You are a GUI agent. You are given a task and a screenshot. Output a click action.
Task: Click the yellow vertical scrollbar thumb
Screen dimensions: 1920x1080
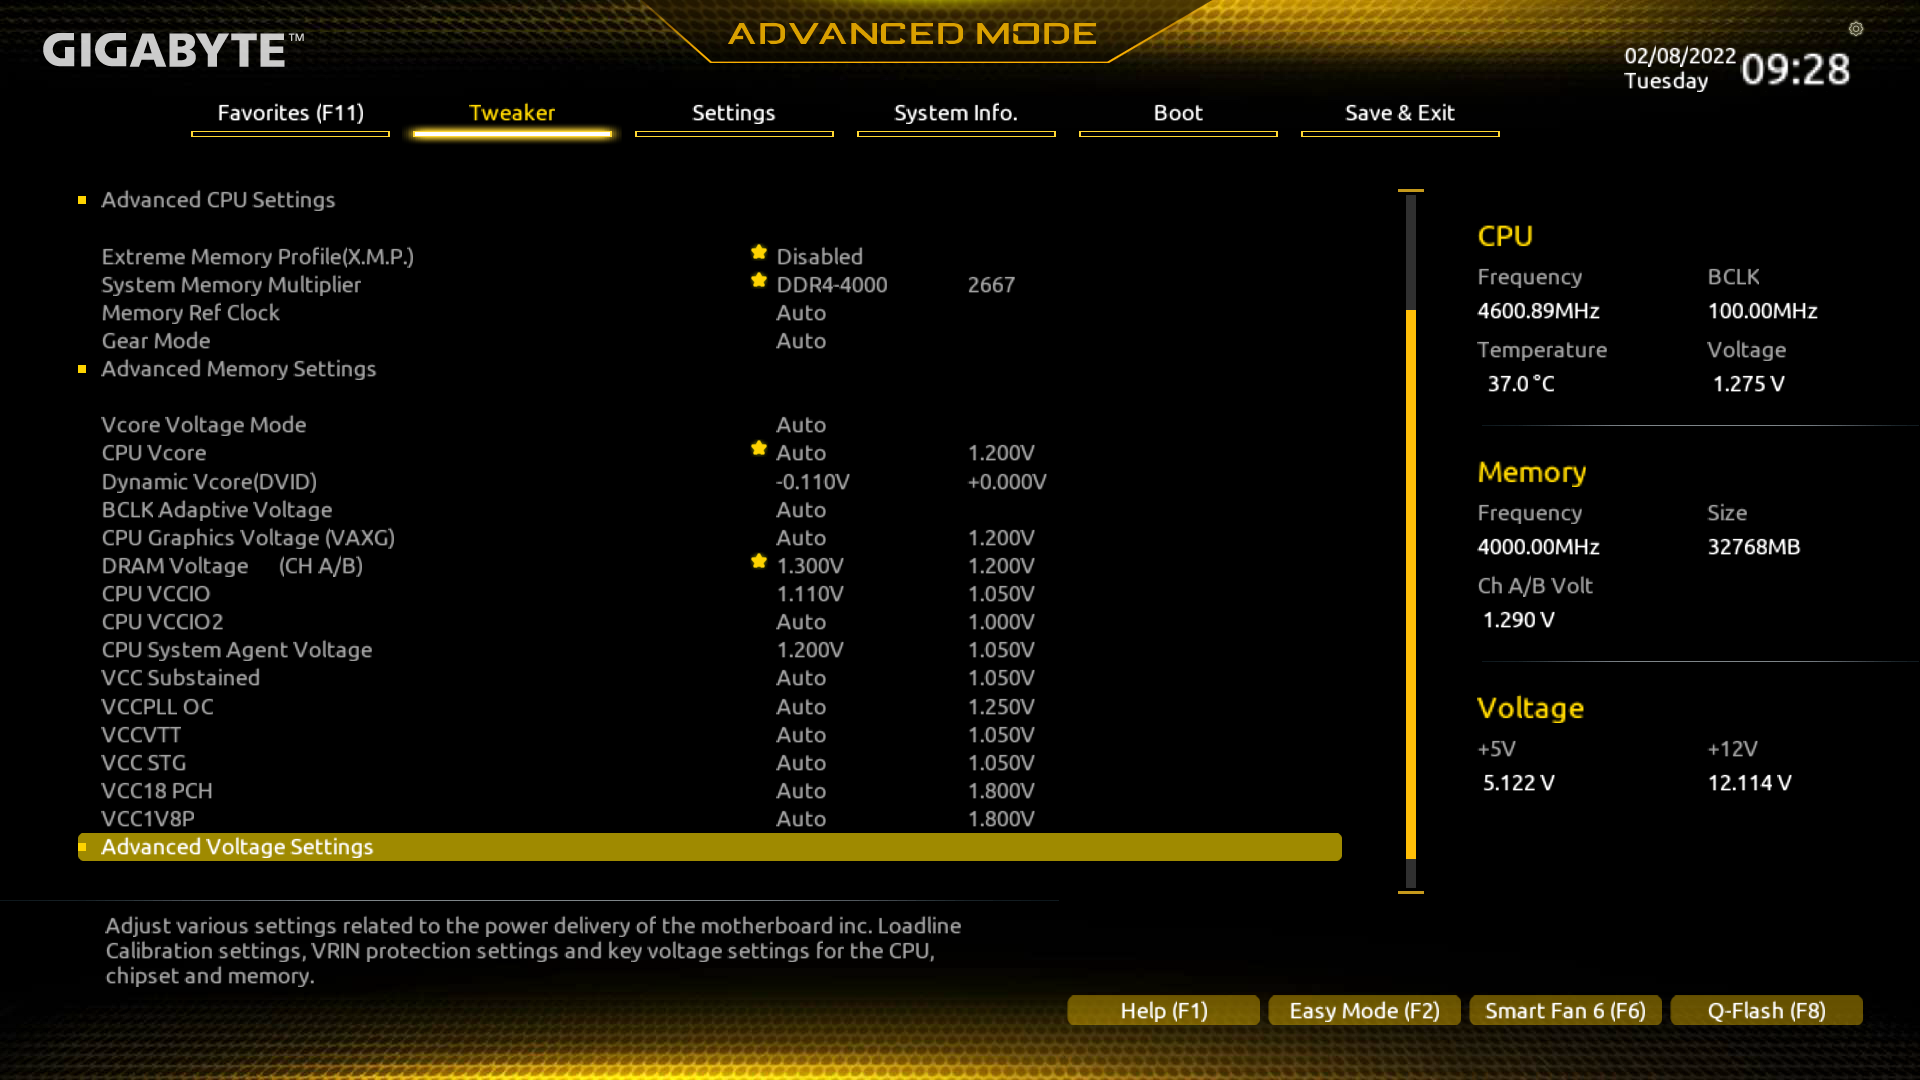click(x=1411, y=584)
